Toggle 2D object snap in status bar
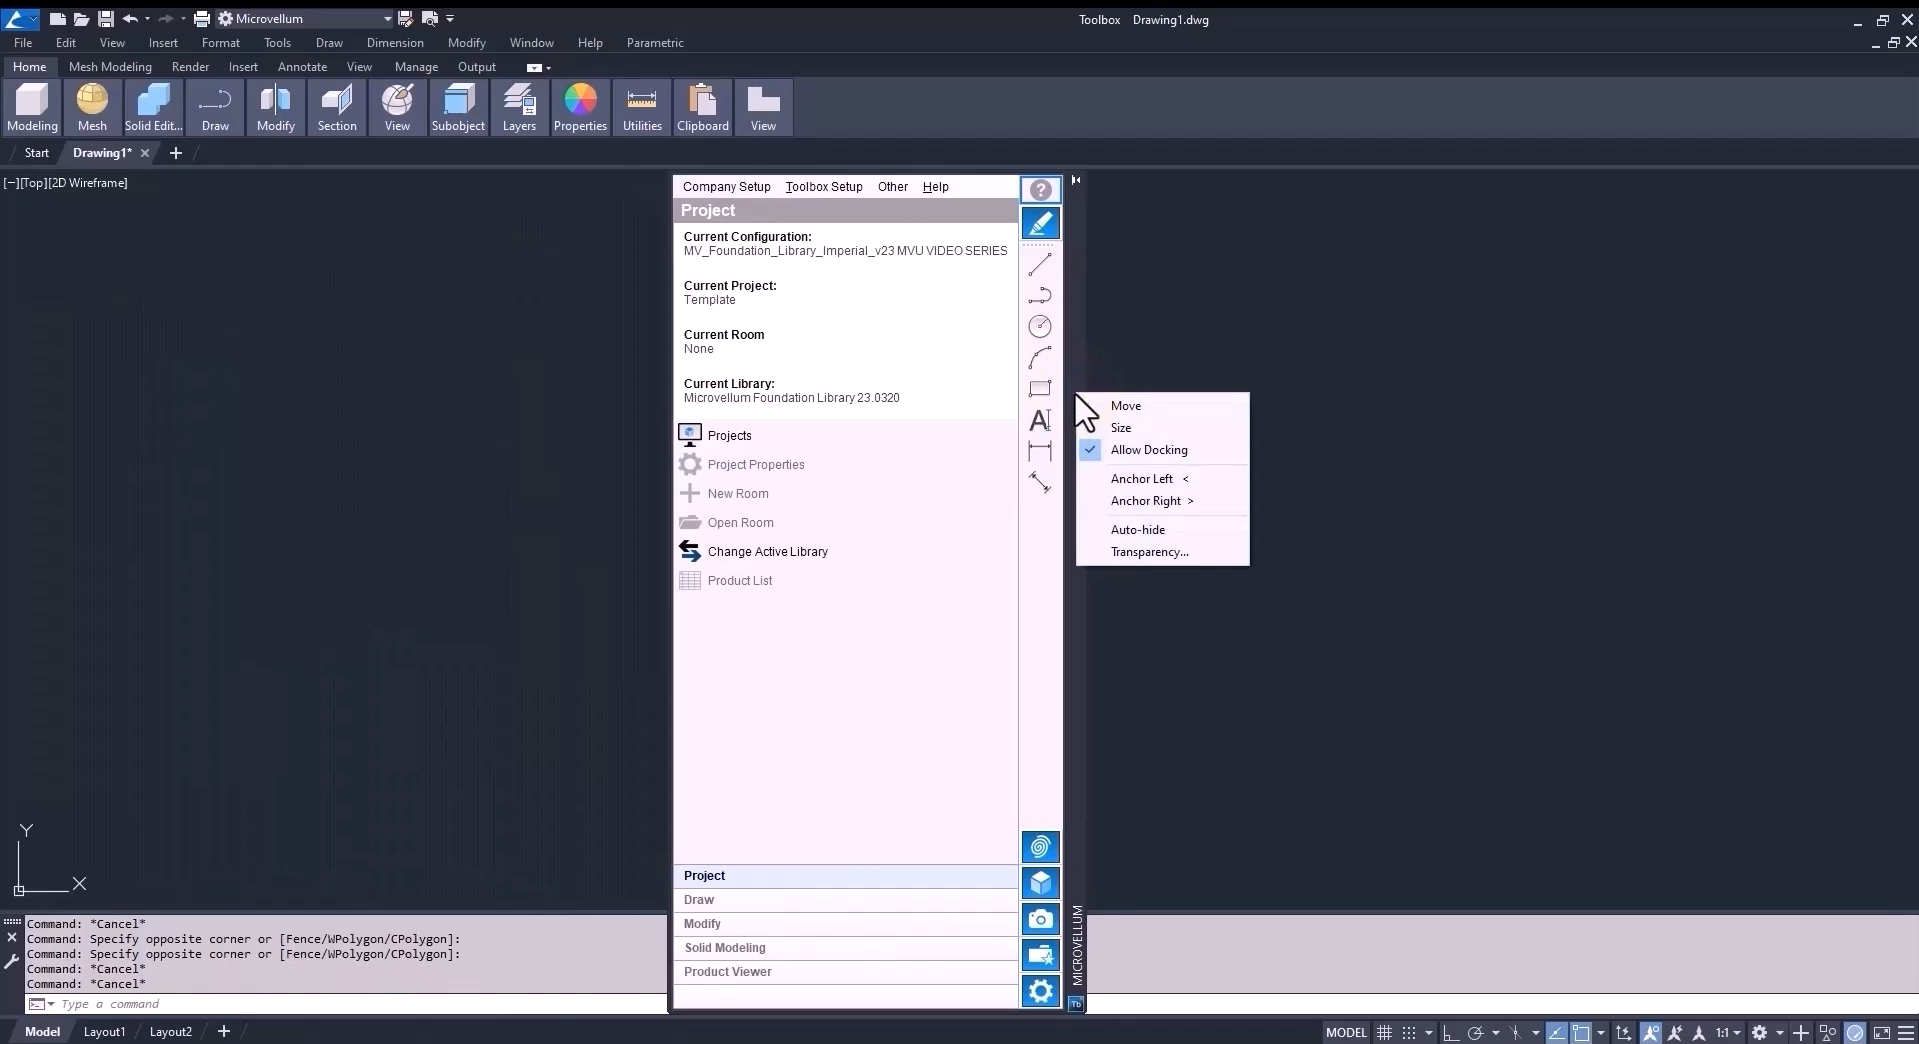Image resolution: width=1919 pixels, height=1044 pixels. pyautogui.click(x=1581, y=1032)
